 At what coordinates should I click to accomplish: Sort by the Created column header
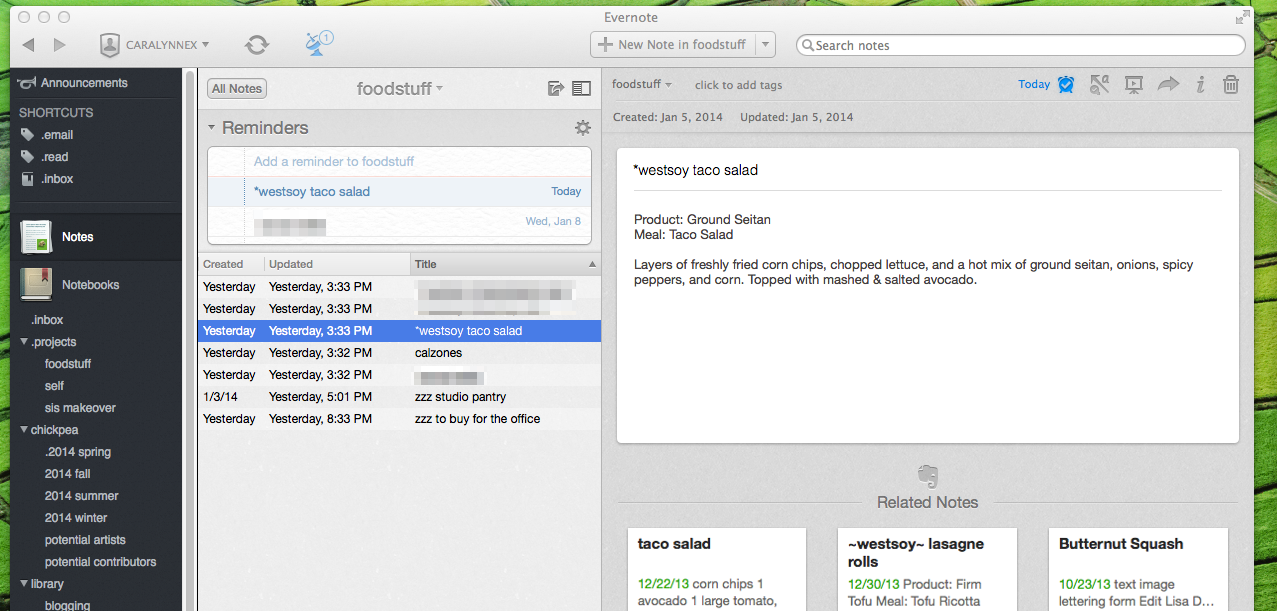pyautogui.click(x=231, y=264)
